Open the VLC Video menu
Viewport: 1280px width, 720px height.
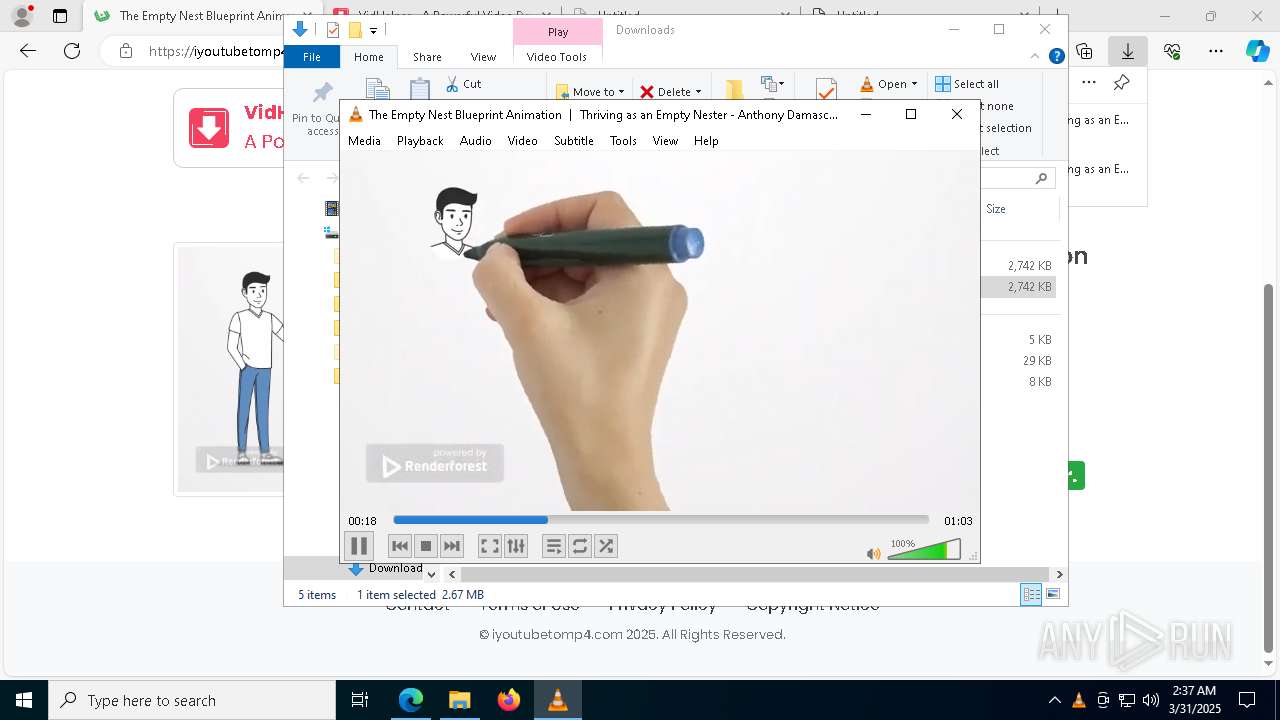[x=523, y=141]
